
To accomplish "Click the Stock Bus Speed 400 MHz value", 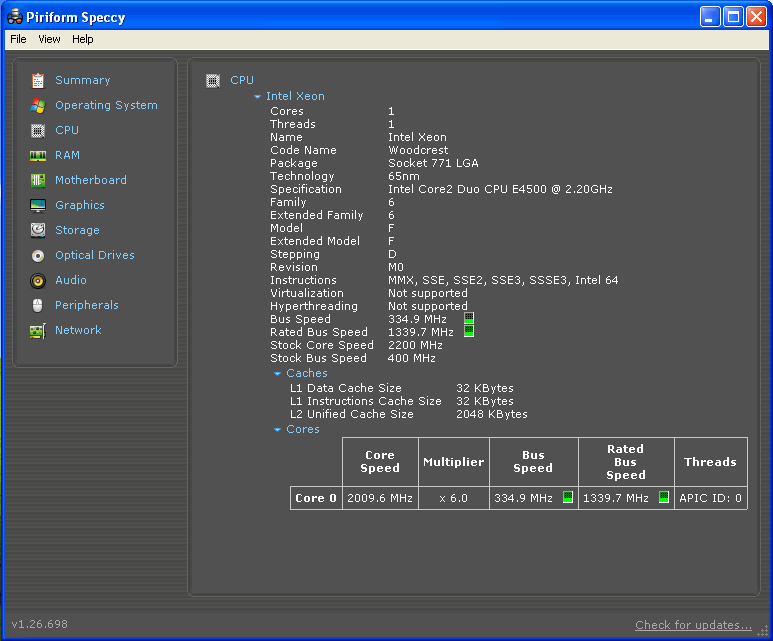I will coord(412,358).
